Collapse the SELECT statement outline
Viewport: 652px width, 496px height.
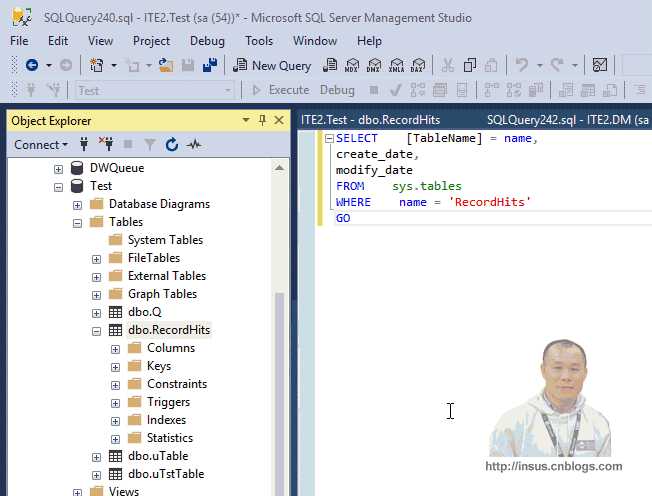[329, 138]
